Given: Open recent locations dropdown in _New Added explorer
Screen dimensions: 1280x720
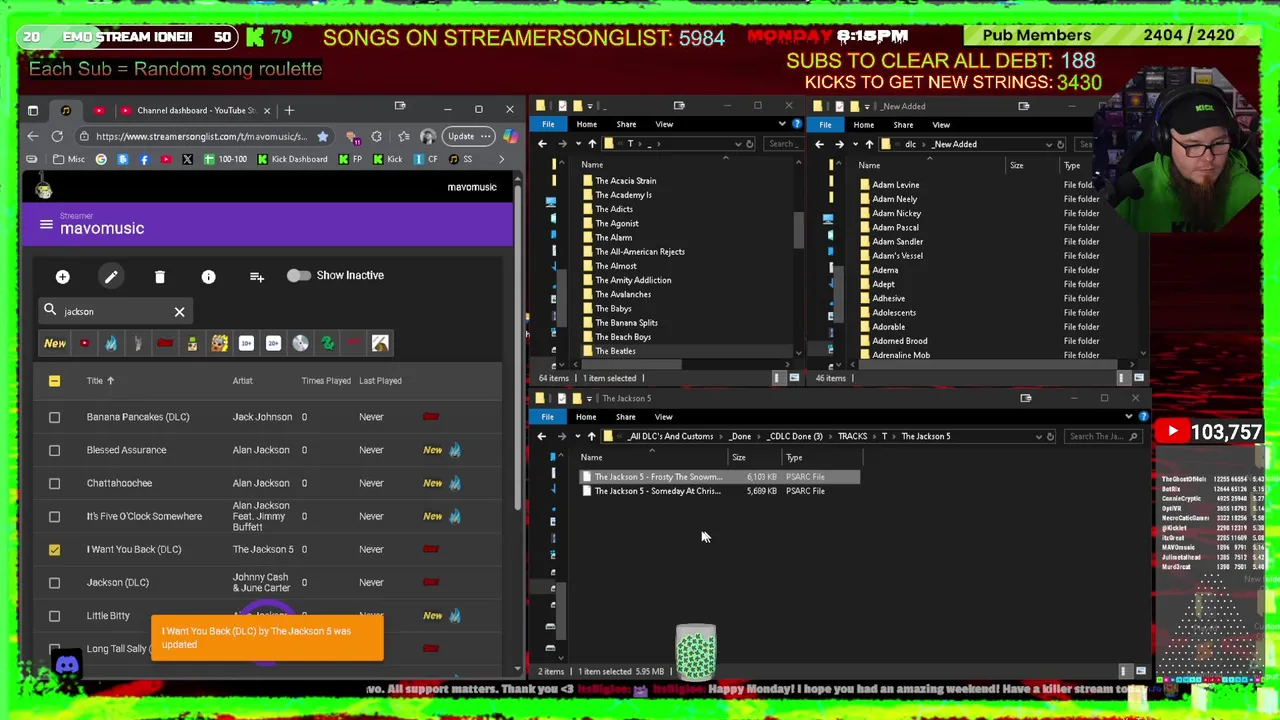Looking at the screenshot, I should [x=854, y=144].
